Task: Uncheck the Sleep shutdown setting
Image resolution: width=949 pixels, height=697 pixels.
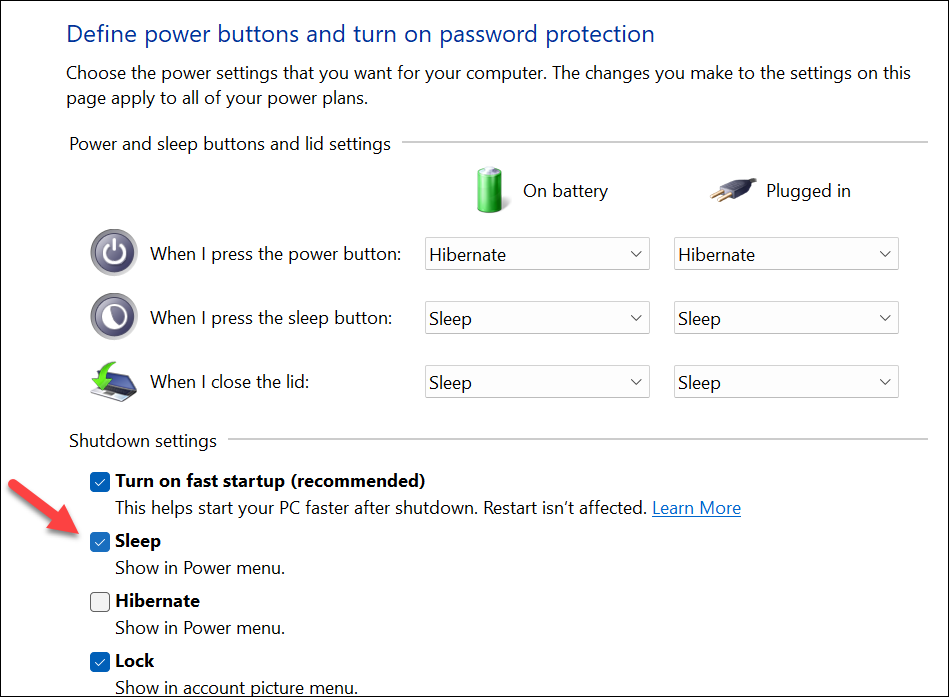Action: pyautogui.click(x=100, y=541)
